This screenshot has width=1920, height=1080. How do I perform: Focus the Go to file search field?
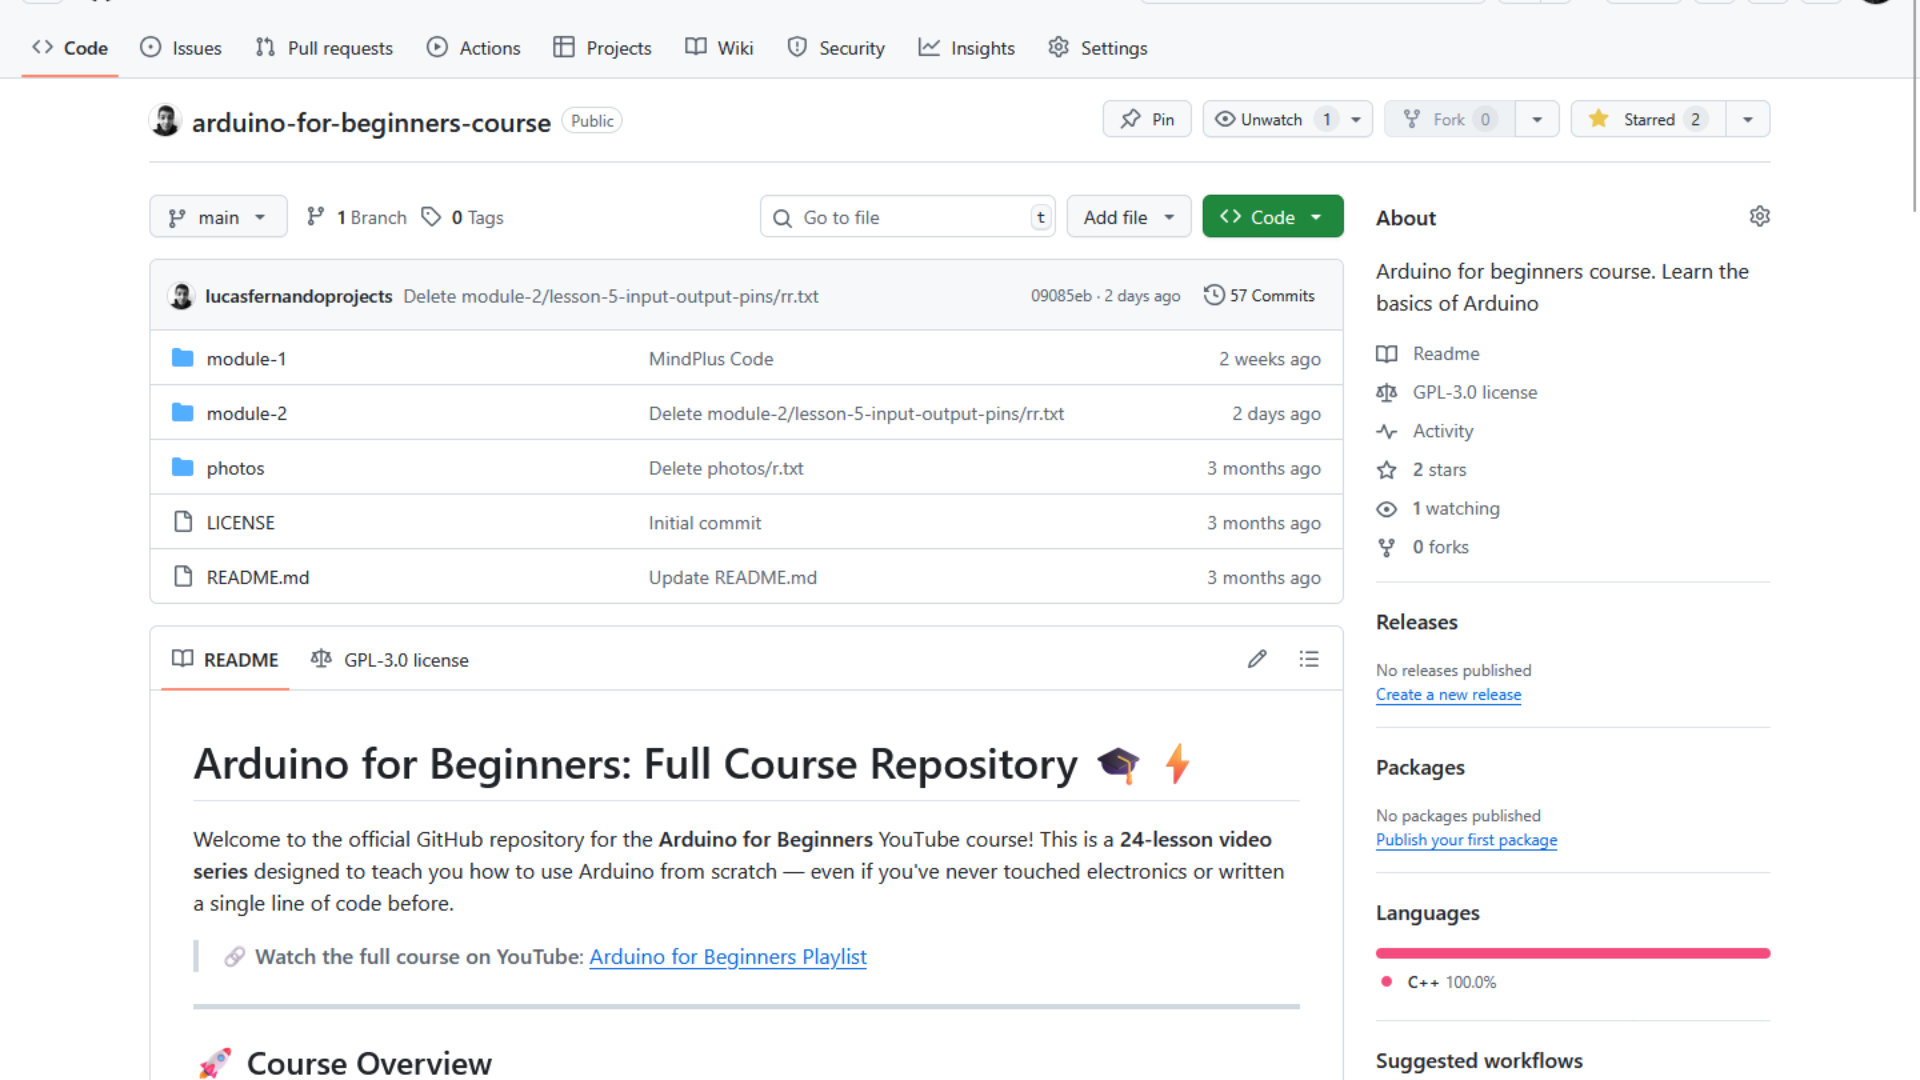pyautogui.click(x=907, y=217)
